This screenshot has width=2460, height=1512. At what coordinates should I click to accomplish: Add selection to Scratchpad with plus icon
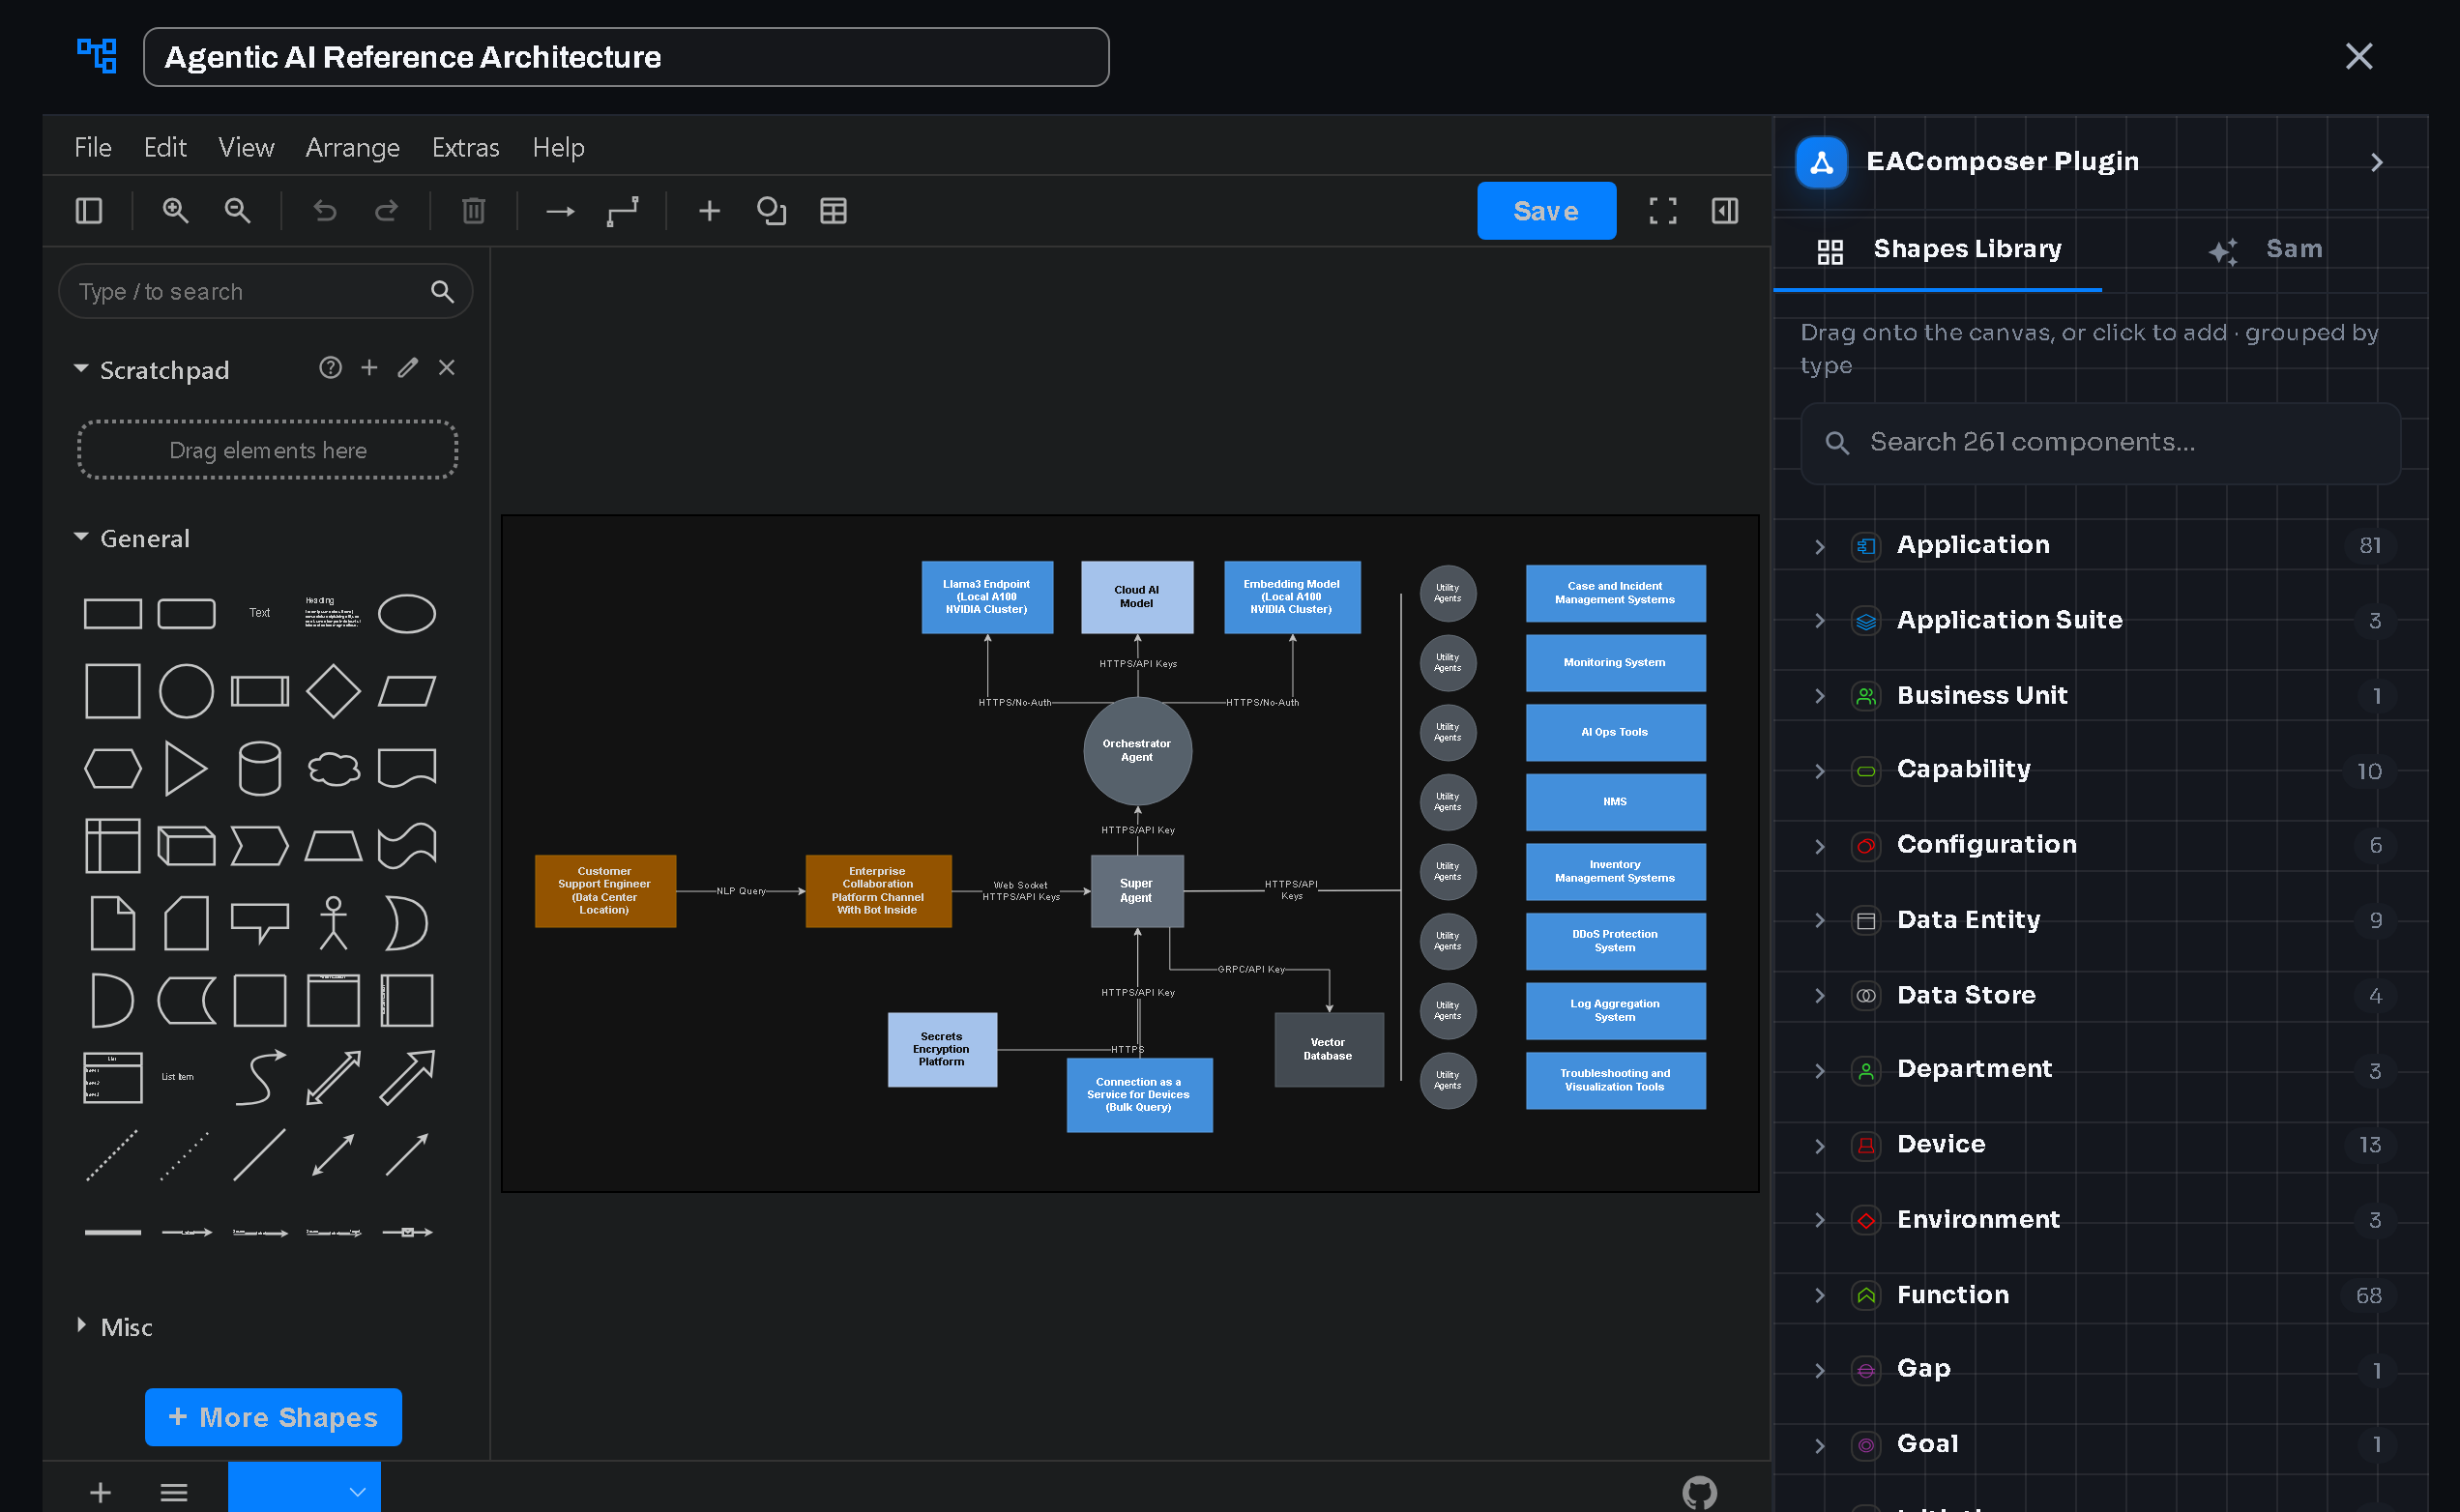369,368
